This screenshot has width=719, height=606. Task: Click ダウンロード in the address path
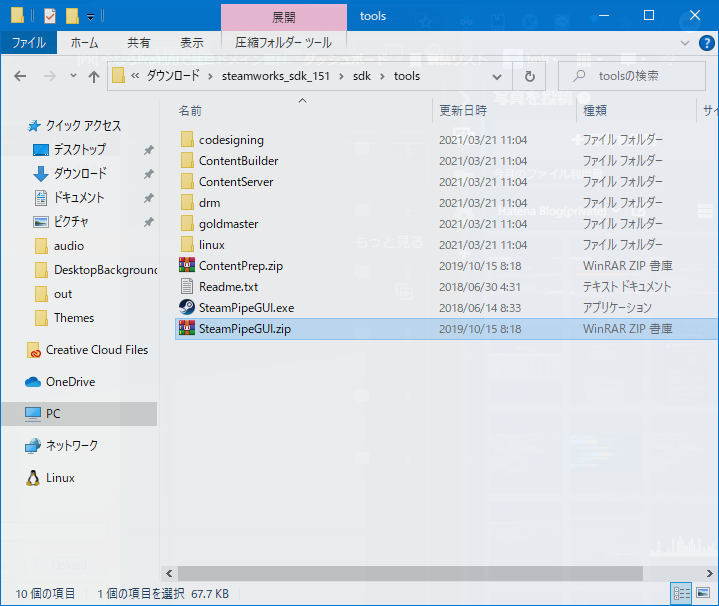(173, 76)
